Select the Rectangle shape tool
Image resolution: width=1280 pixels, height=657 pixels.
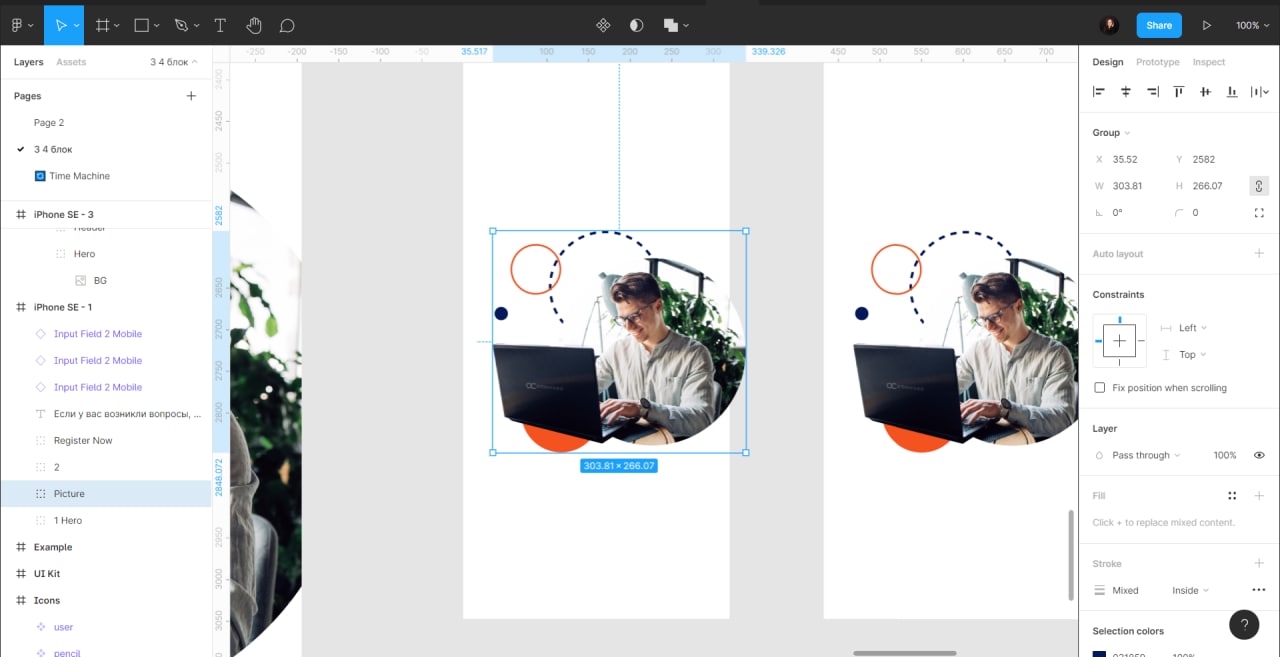pyautogui.click(x=142, y=25)
